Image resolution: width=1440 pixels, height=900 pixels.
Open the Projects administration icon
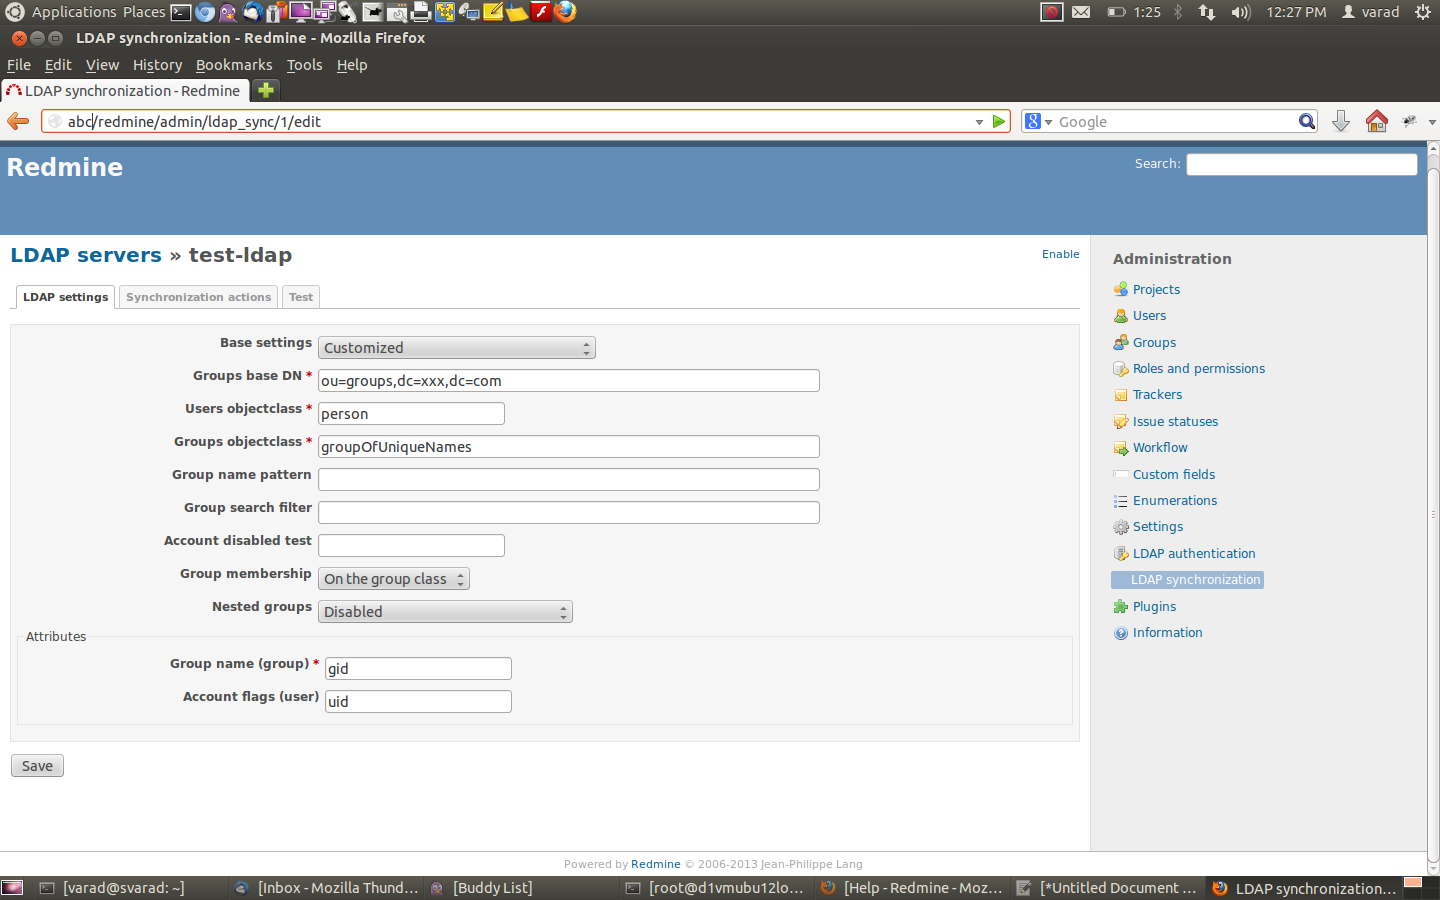(1120, 289)
